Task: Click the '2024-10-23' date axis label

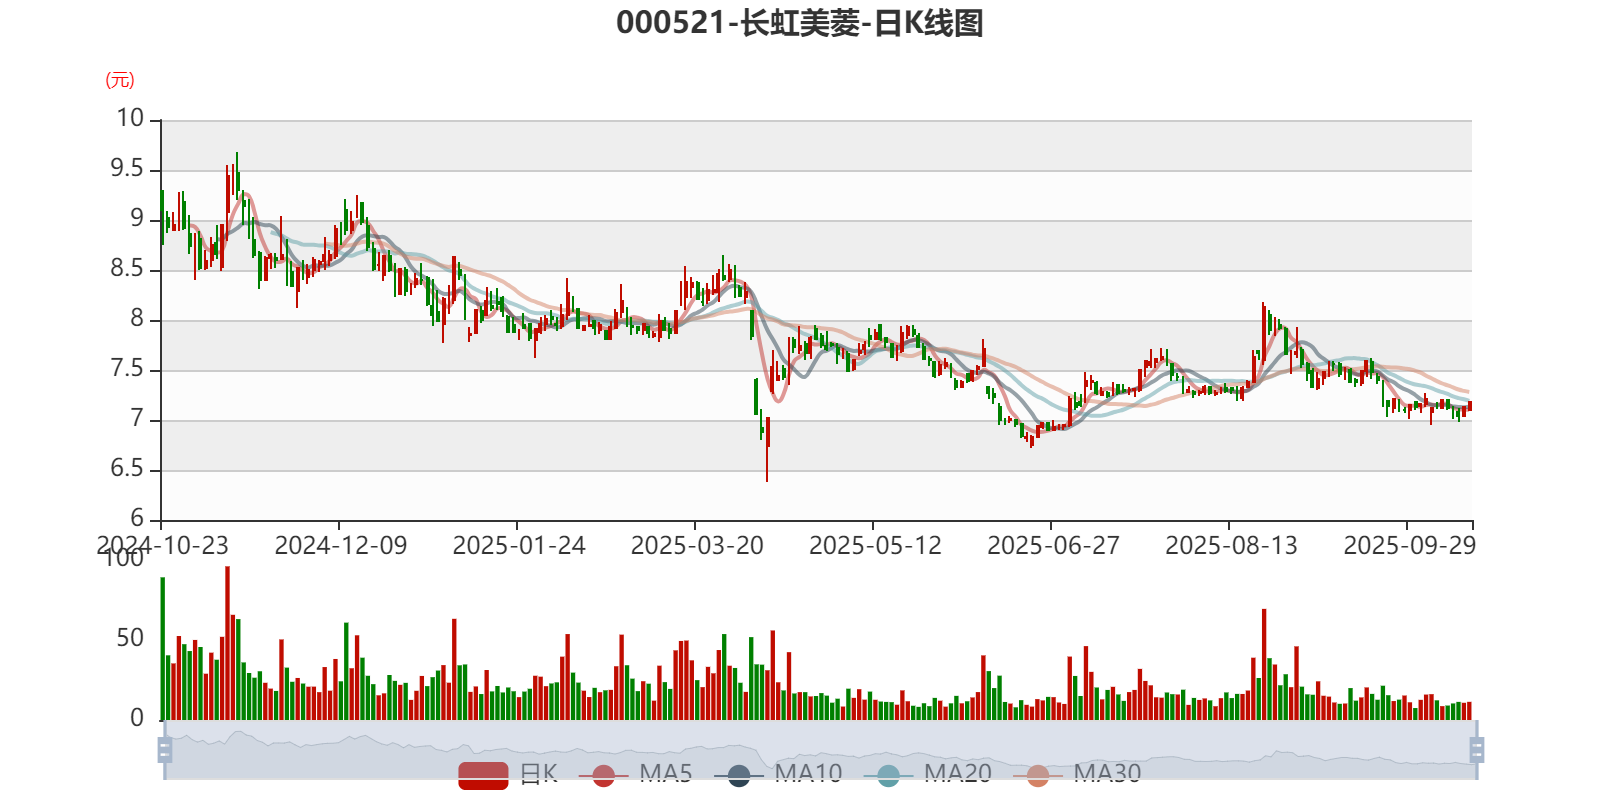Action: coord(162,545)
